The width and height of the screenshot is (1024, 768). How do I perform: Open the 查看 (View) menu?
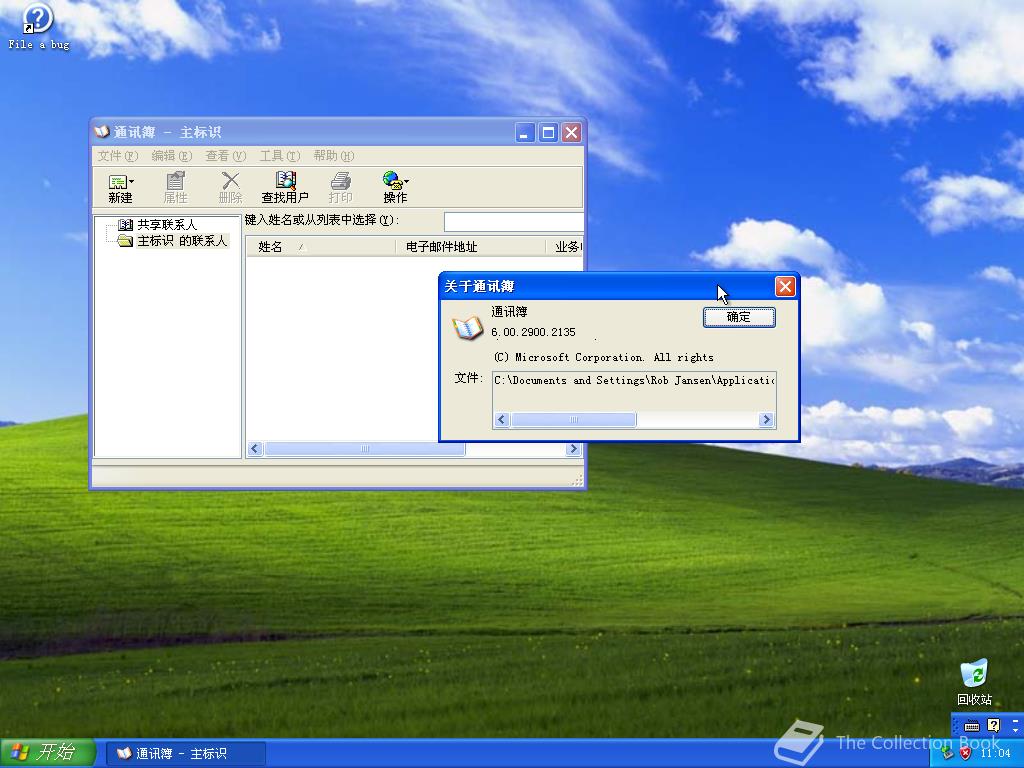[x=225, y=155]
